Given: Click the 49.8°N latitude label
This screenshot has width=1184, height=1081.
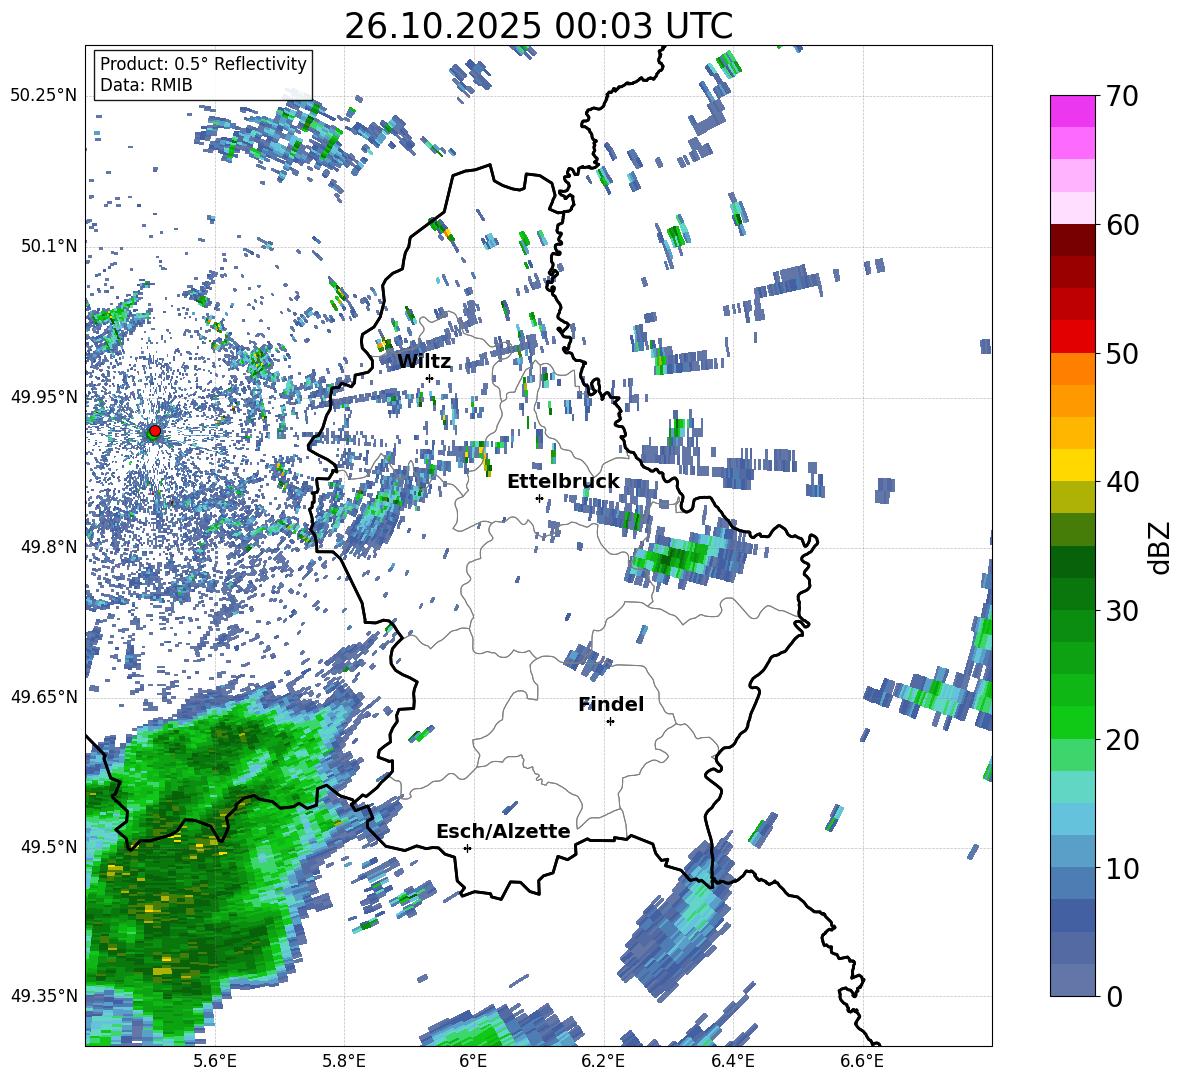Looking at the screenshot, I should click(x=48, y=547).
